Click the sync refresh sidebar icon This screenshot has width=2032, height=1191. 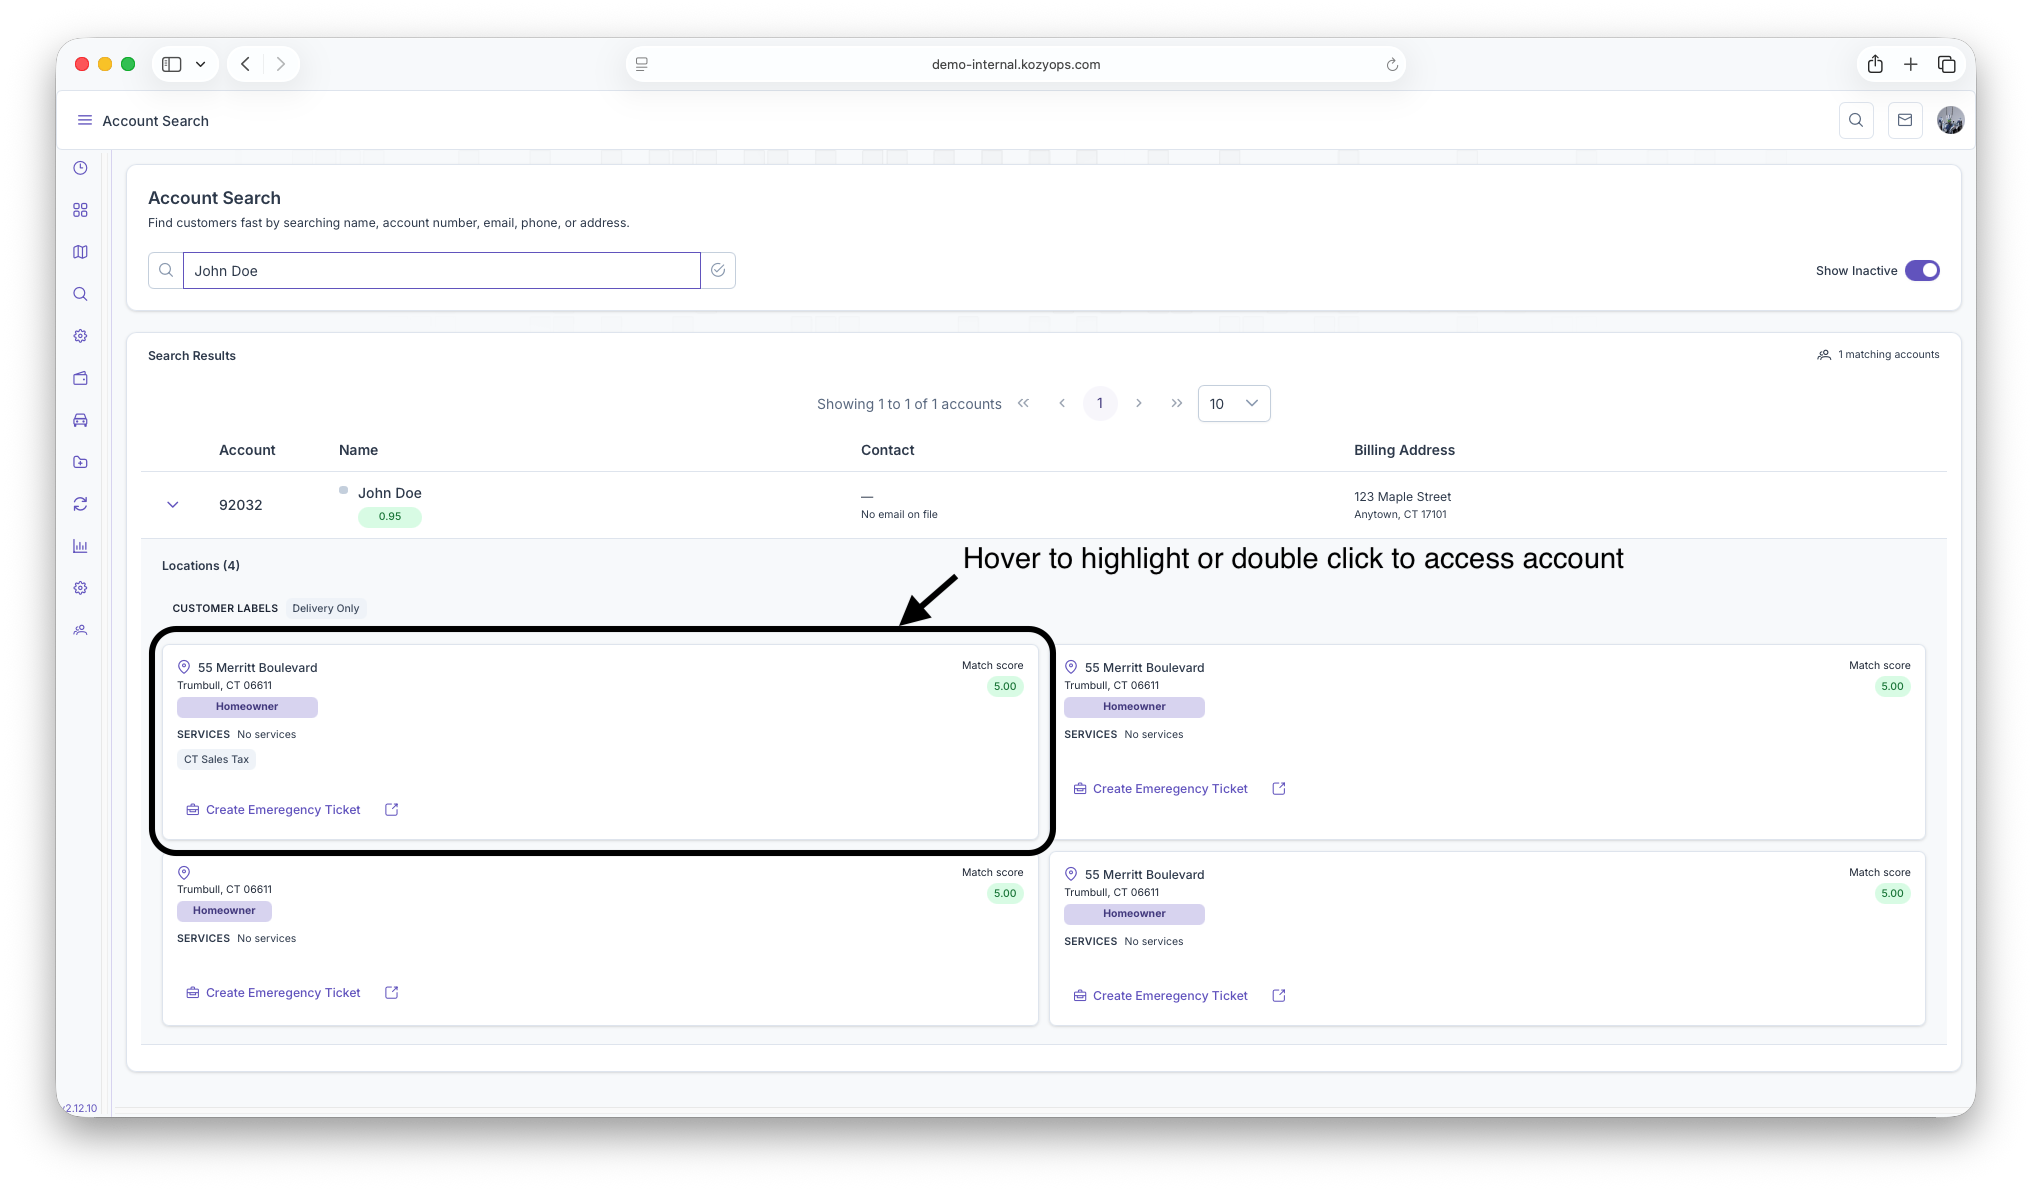[80, 504]
